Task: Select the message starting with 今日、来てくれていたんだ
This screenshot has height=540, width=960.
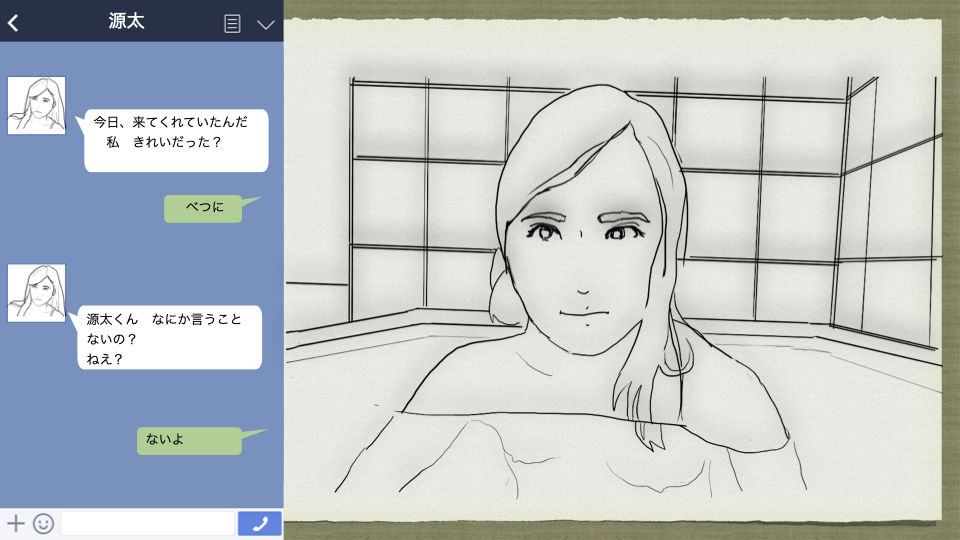Action: [x=176, y=140]
